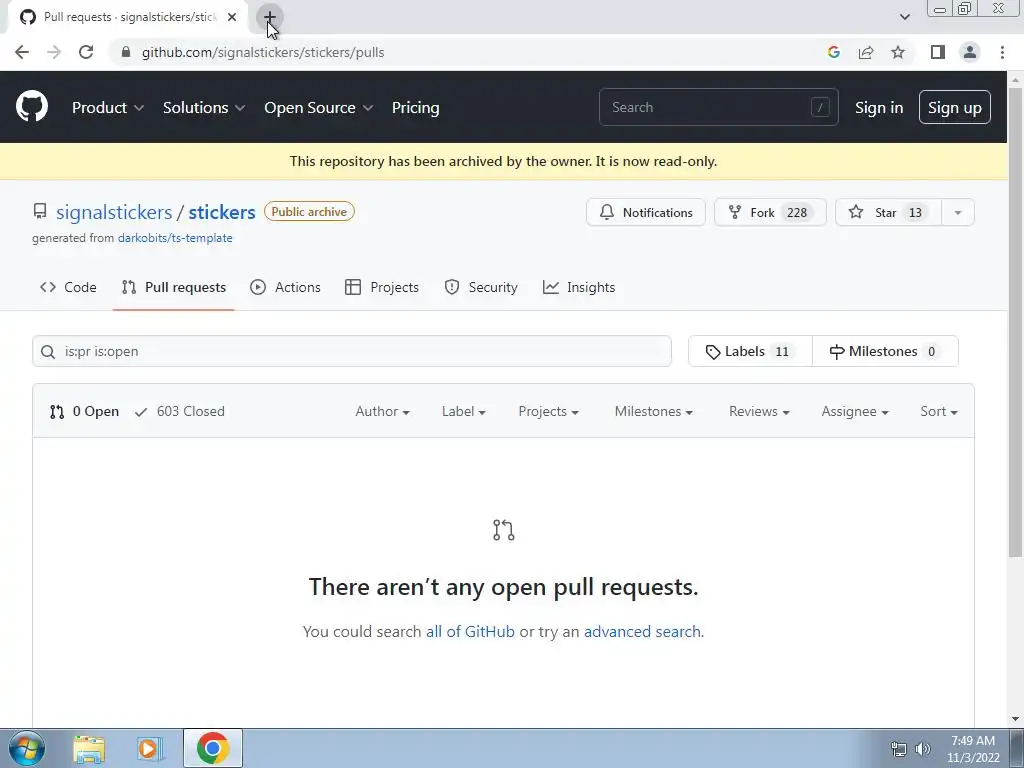Screen dimensions: 1024x768
Task: Switch to the Insights tab
Action: (x=579, y=287)
